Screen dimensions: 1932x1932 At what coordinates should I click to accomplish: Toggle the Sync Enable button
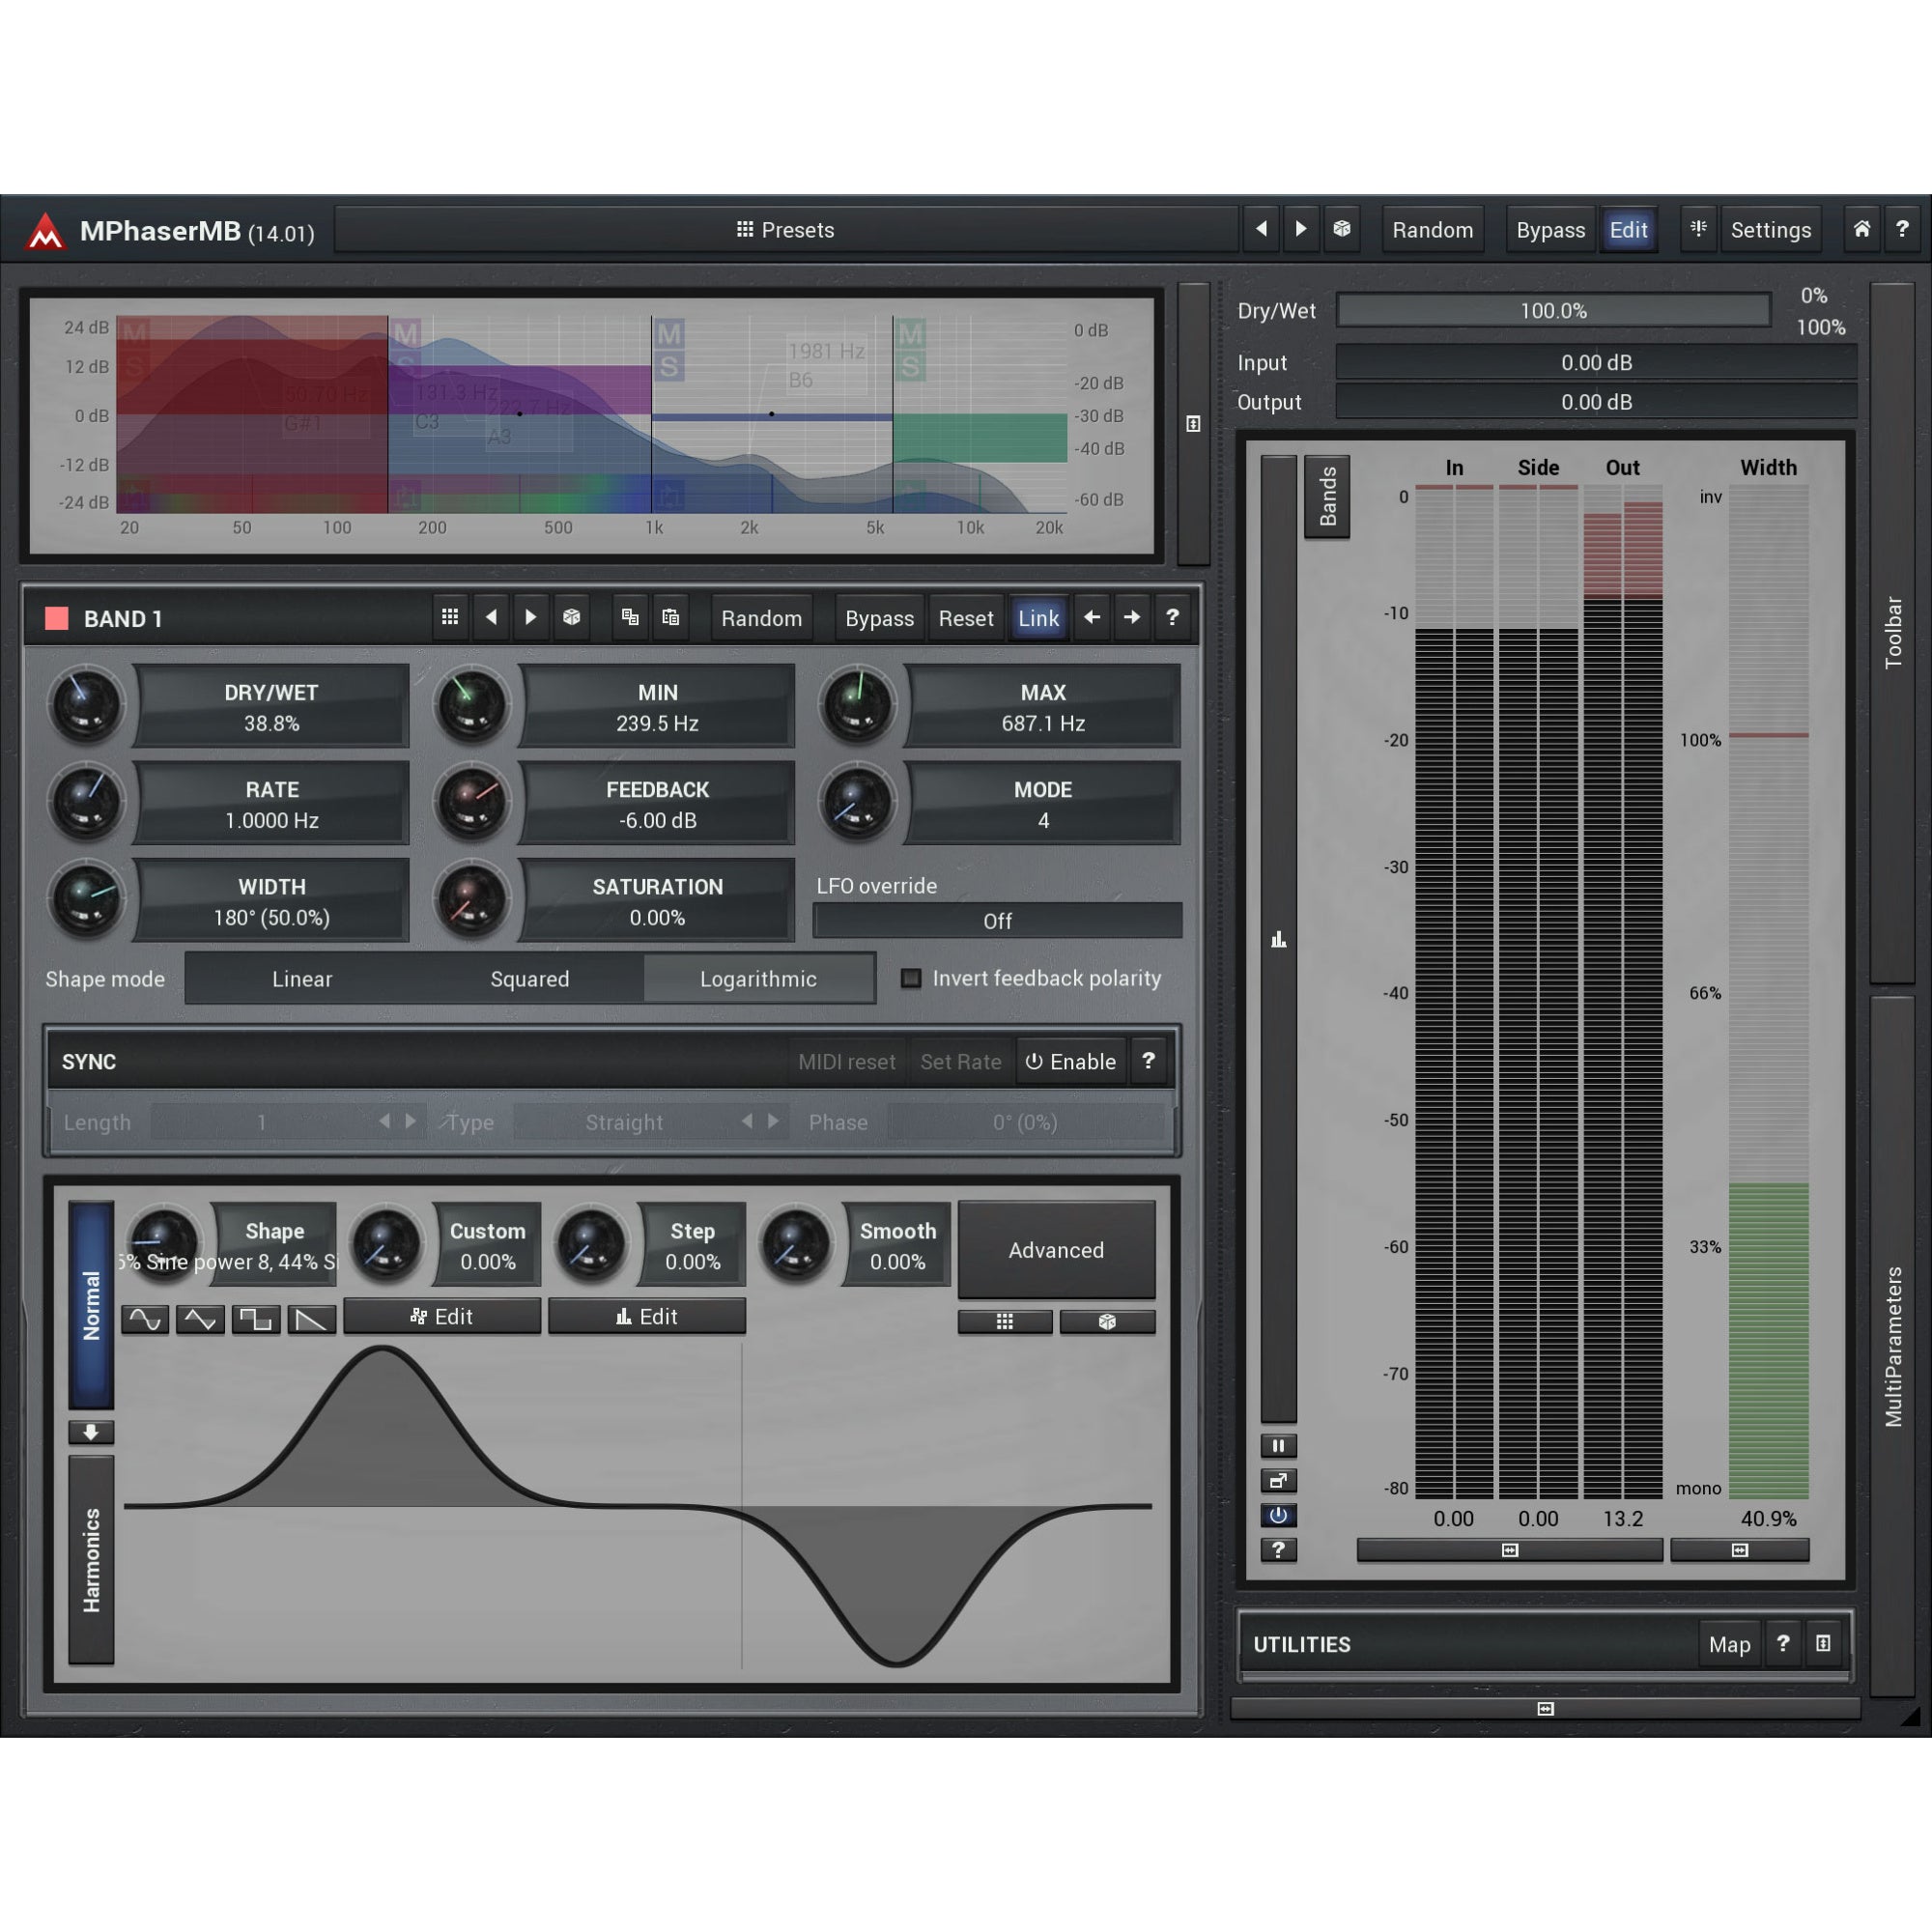tap(1071, 1061)
